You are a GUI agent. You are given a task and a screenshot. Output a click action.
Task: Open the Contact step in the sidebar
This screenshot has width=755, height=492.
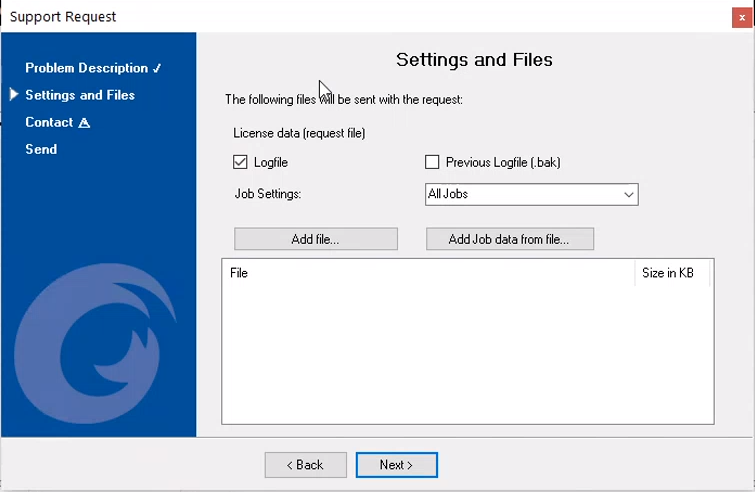49,122
